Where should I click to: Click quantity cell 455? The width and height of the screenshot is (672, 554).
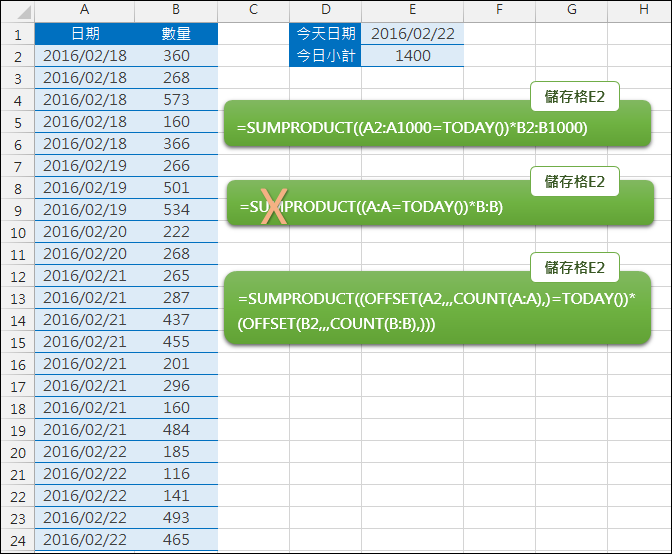point(176,341)
